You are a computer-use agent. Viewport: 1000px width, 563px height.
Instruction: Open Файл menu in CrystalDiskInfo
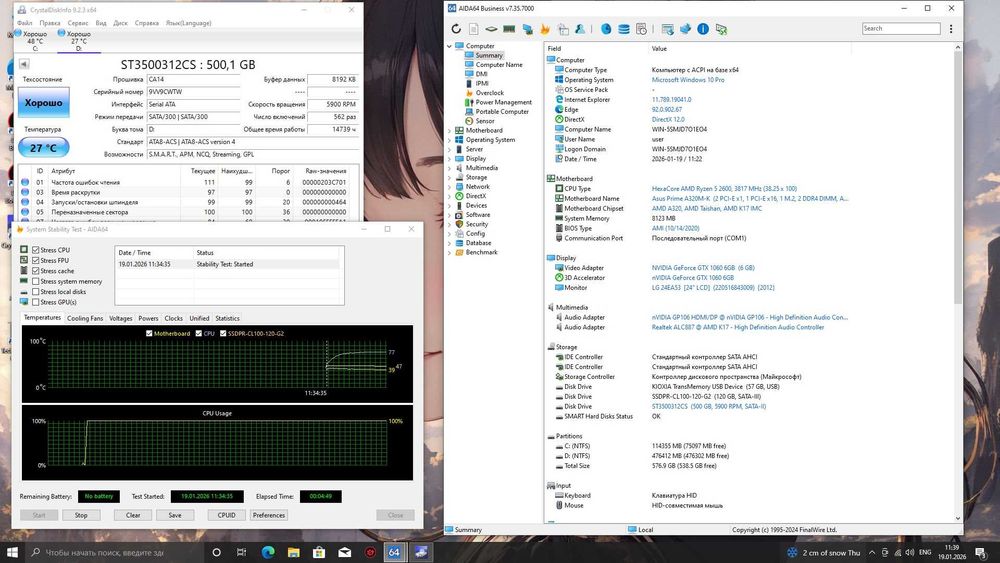(x=25, y=23)
